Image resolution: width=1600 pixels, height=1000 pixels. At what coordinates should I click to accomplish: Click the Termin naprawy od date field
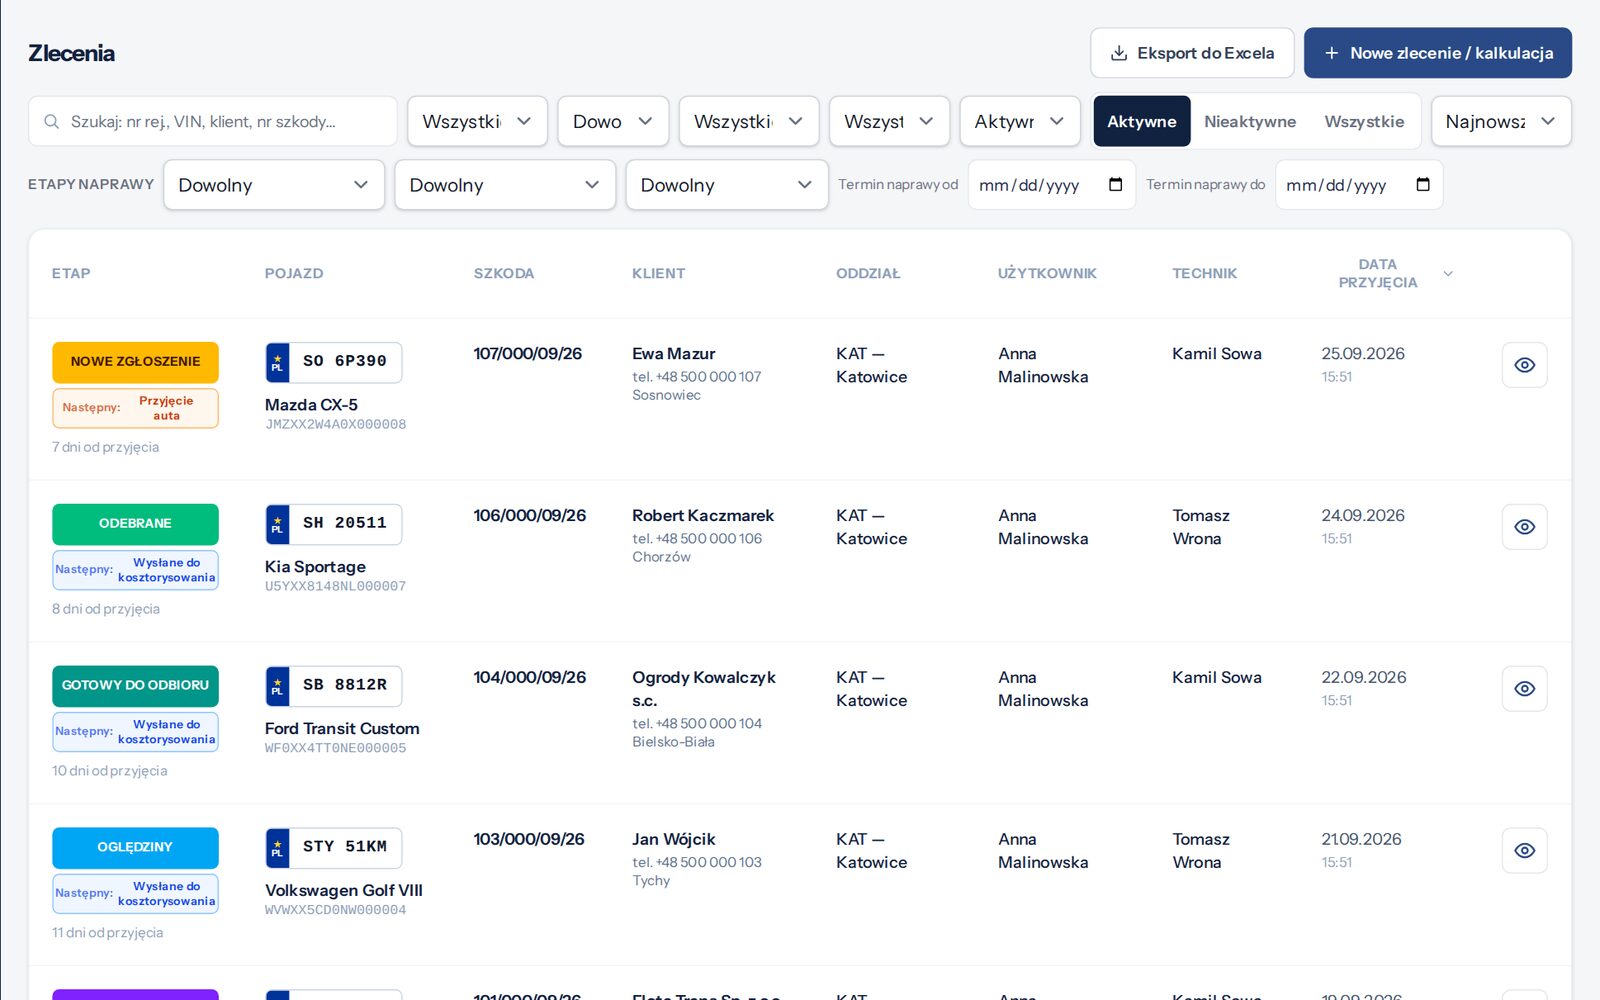point(1051,185)
